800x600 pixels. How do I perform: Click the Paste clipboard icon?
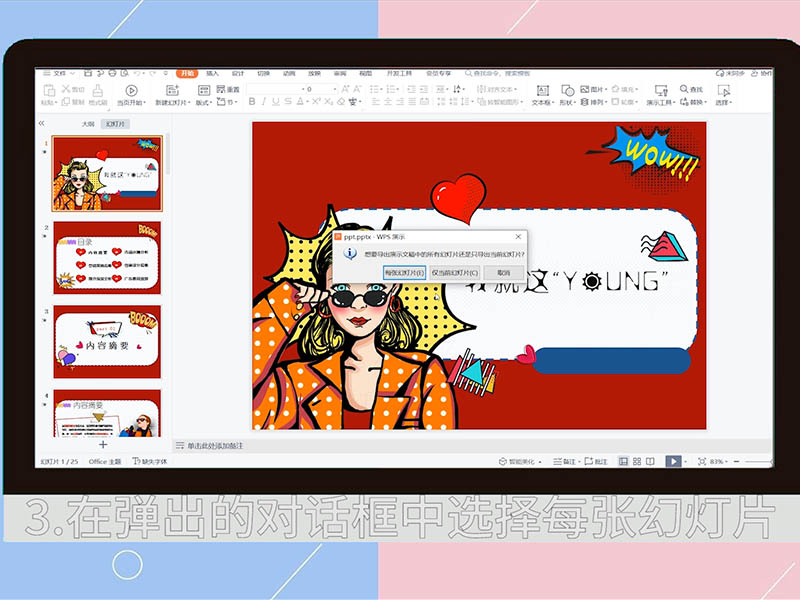[x=49, y=91]
